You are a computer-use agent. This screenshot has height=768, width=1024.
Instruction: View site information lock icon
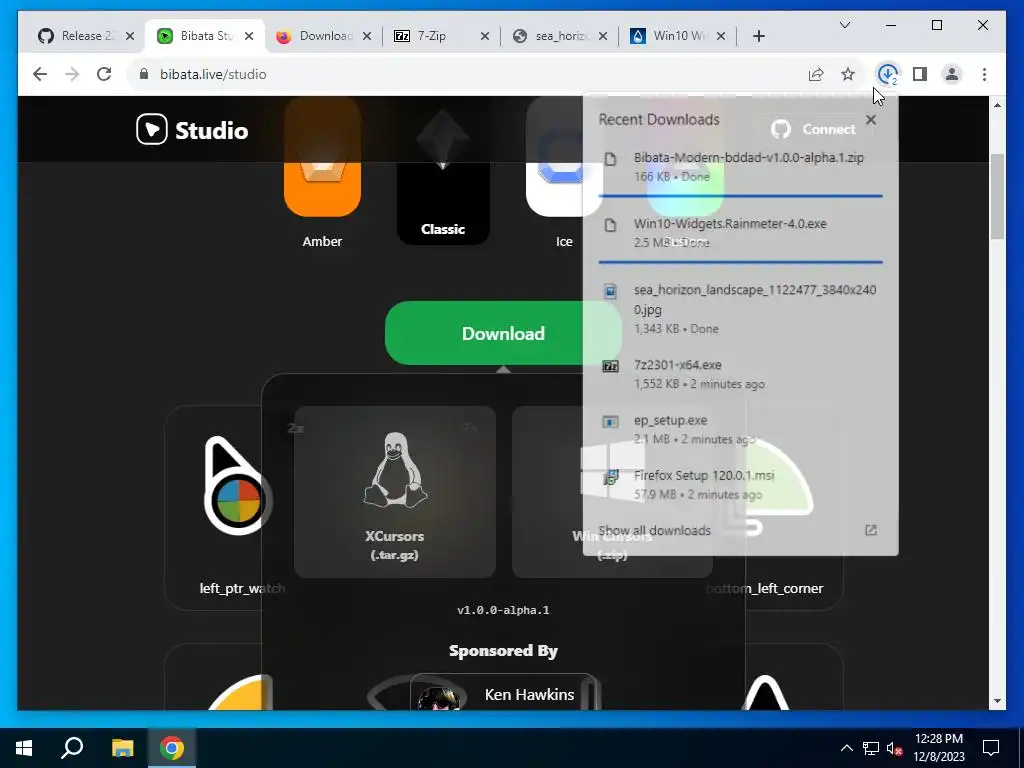144,74
